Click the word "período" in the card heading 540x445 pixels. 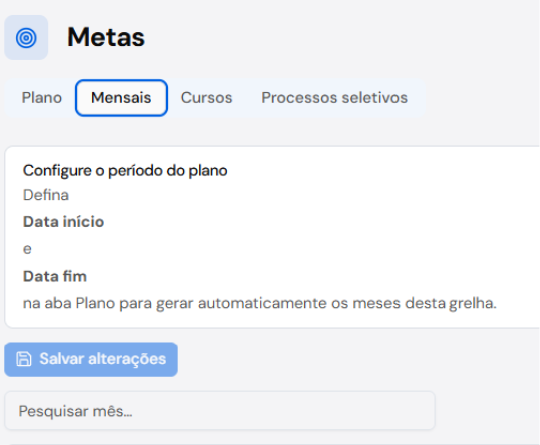click(x=136, y=171)
